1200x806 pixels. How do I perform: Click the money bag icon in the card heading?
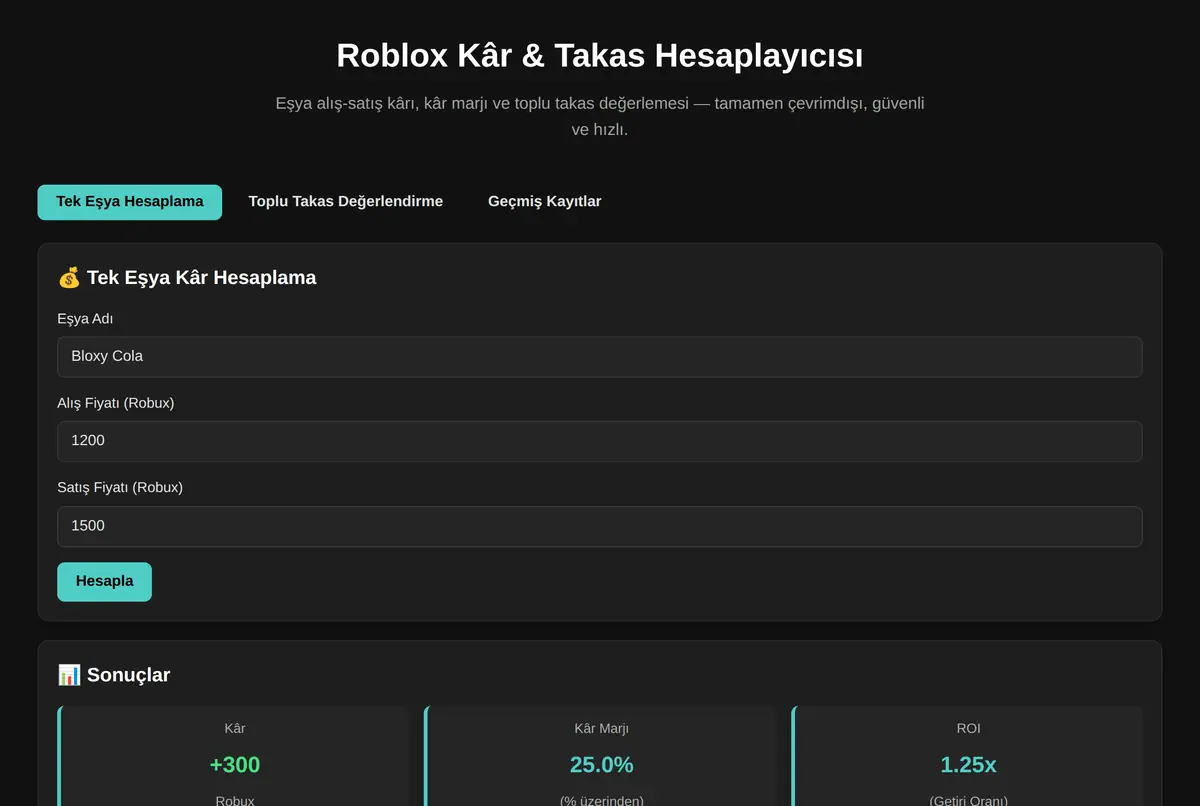point(69,278)
